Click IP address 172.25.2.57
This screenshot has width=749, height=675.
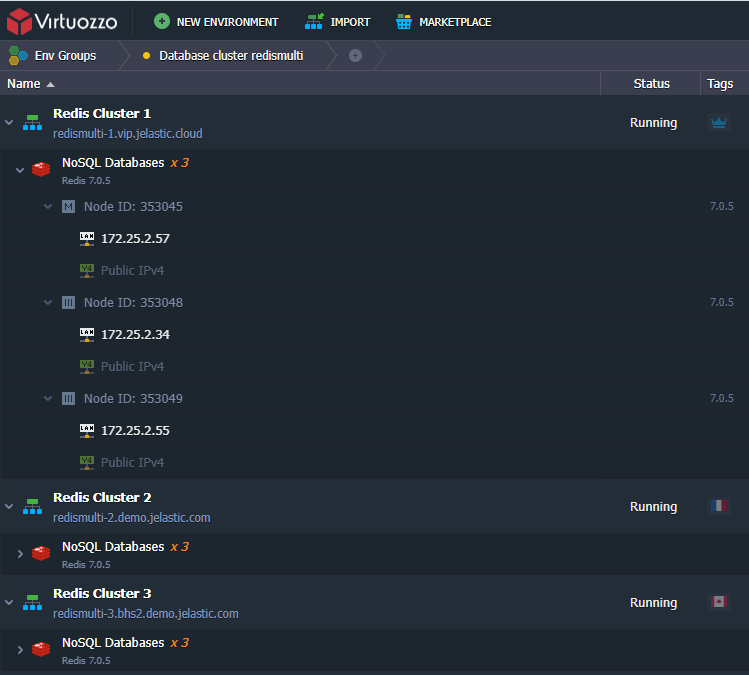[x=135, y=239]
